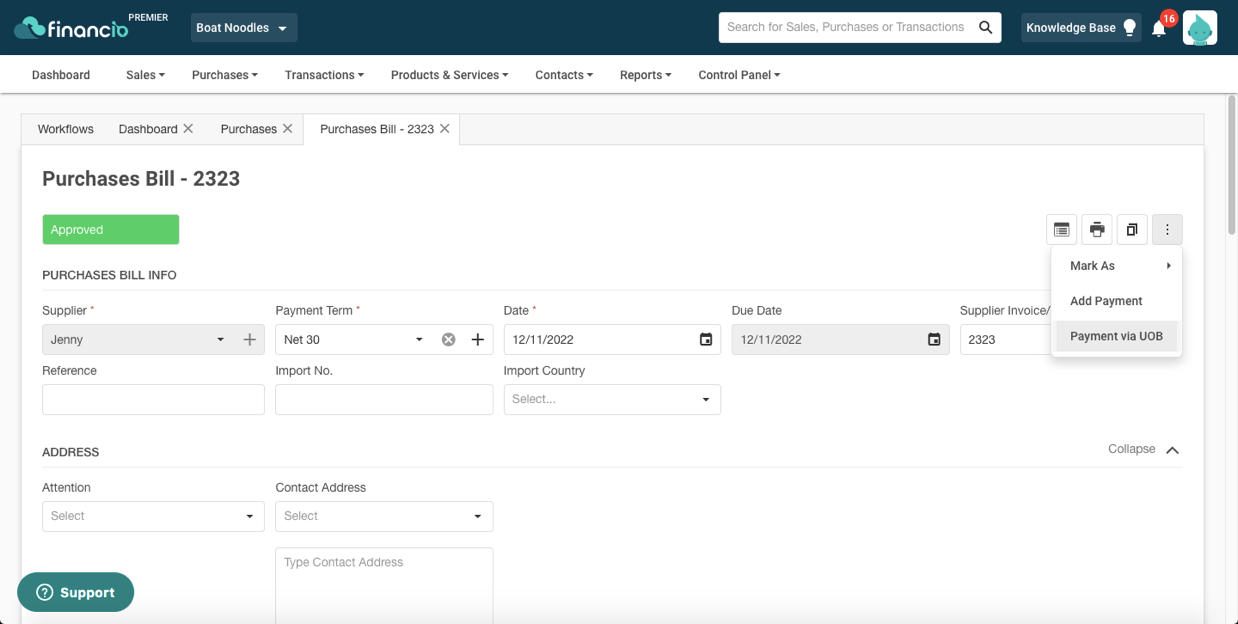The image size is (1238, 624).
Task: Click the journal list view icon
Action: pos(1062,230)
